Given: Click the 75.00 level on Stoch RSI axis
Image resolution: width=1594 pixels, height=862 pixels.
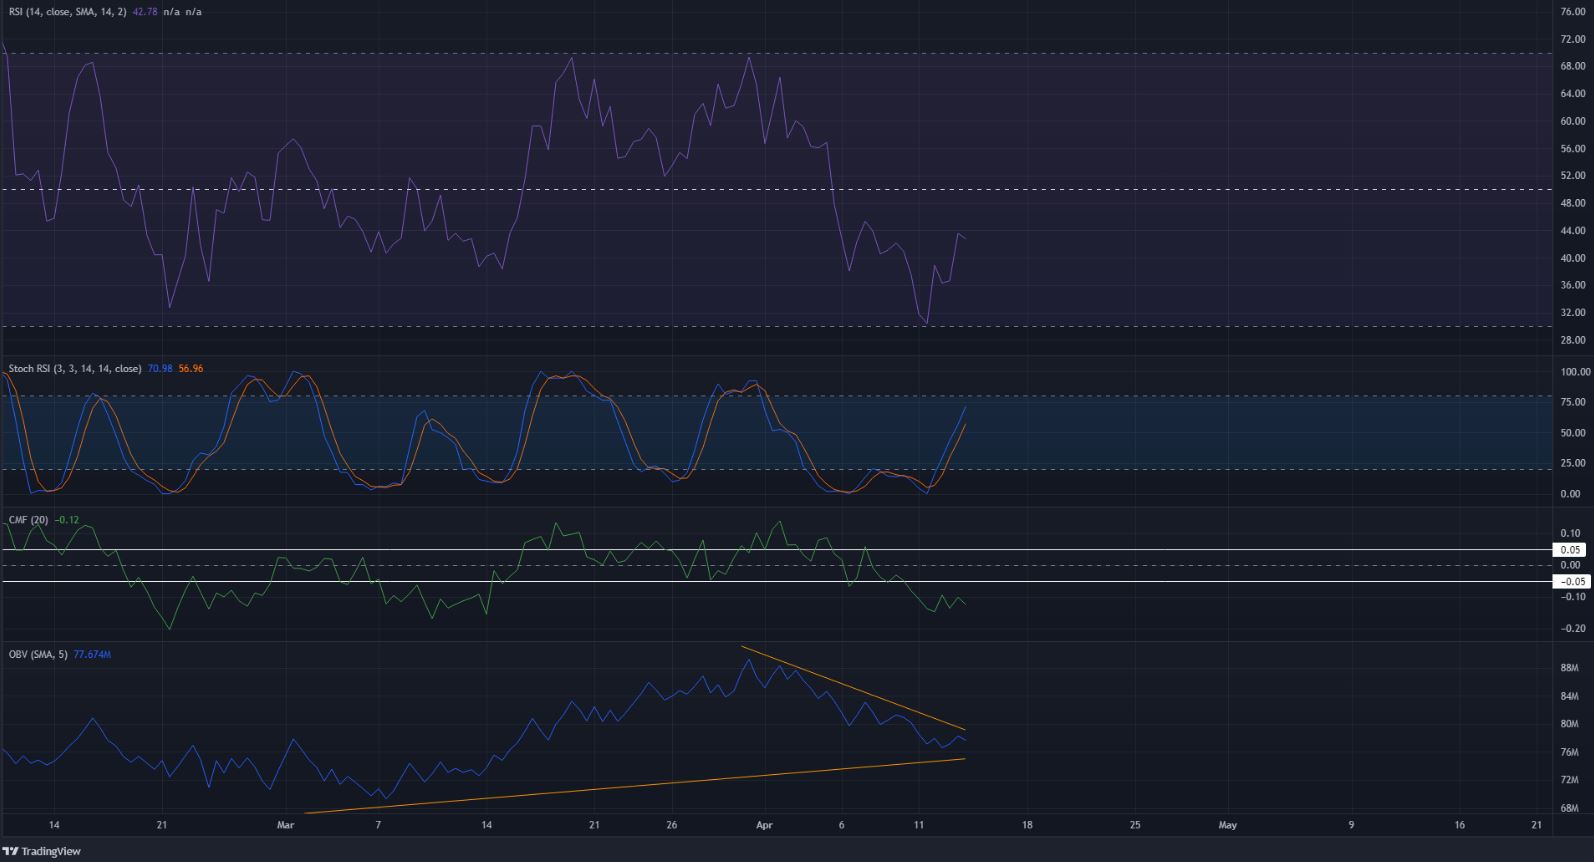Looking at the screenshot, I should pos(1574,402).
